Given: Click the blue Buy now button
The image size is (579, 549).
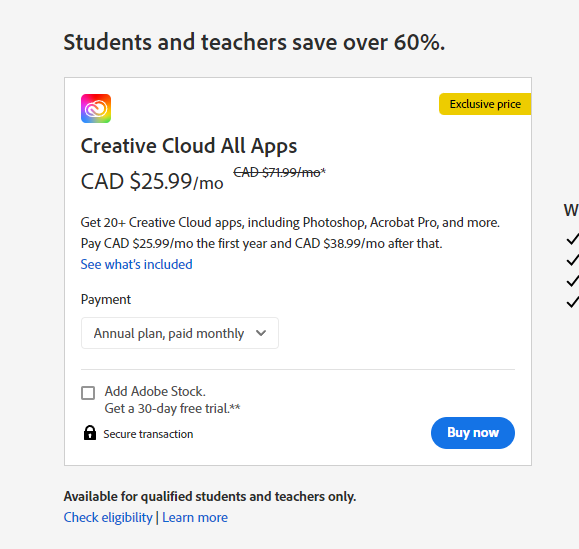Looking at the screenshot, I should [x=473, y=433].
